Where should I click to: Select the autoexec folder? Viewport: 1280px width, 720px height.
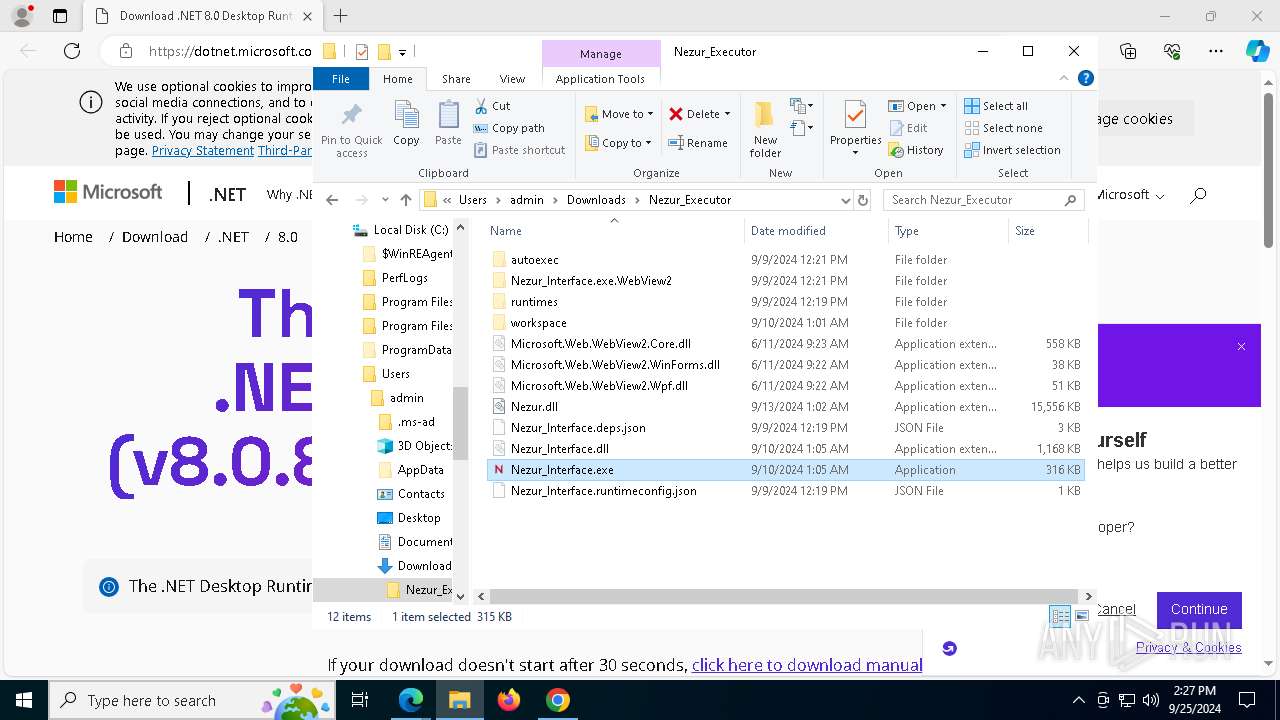click(x=534, y=260)
